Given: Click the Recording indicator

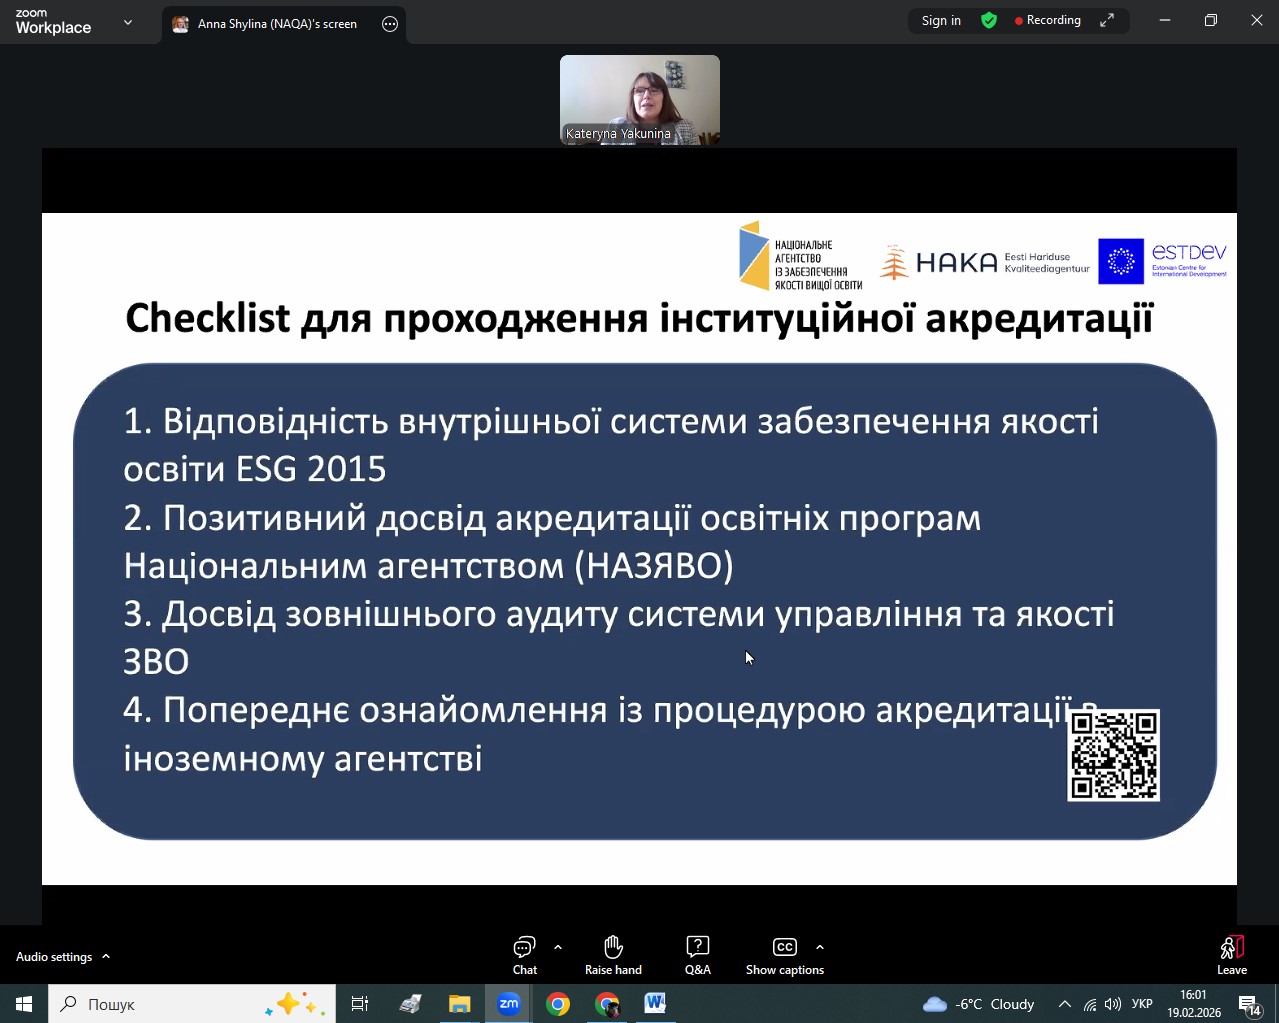Looking at the screenshot, I should pyautogui.click(x=1048, y=21).
